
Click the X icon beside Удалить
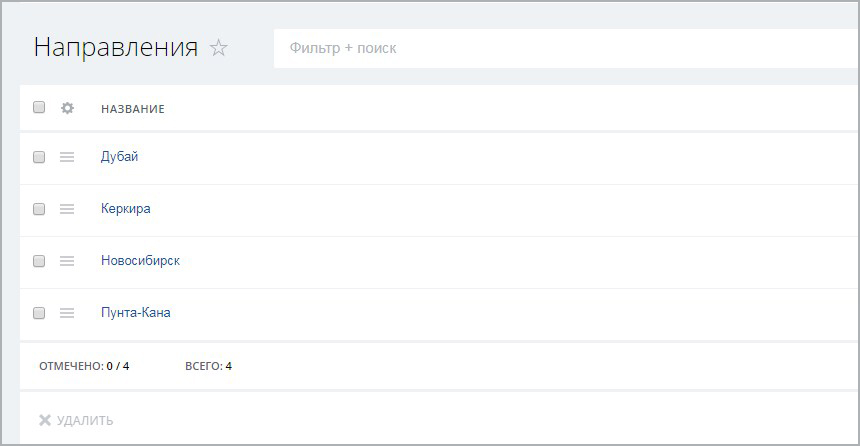[x=45, y=420]
